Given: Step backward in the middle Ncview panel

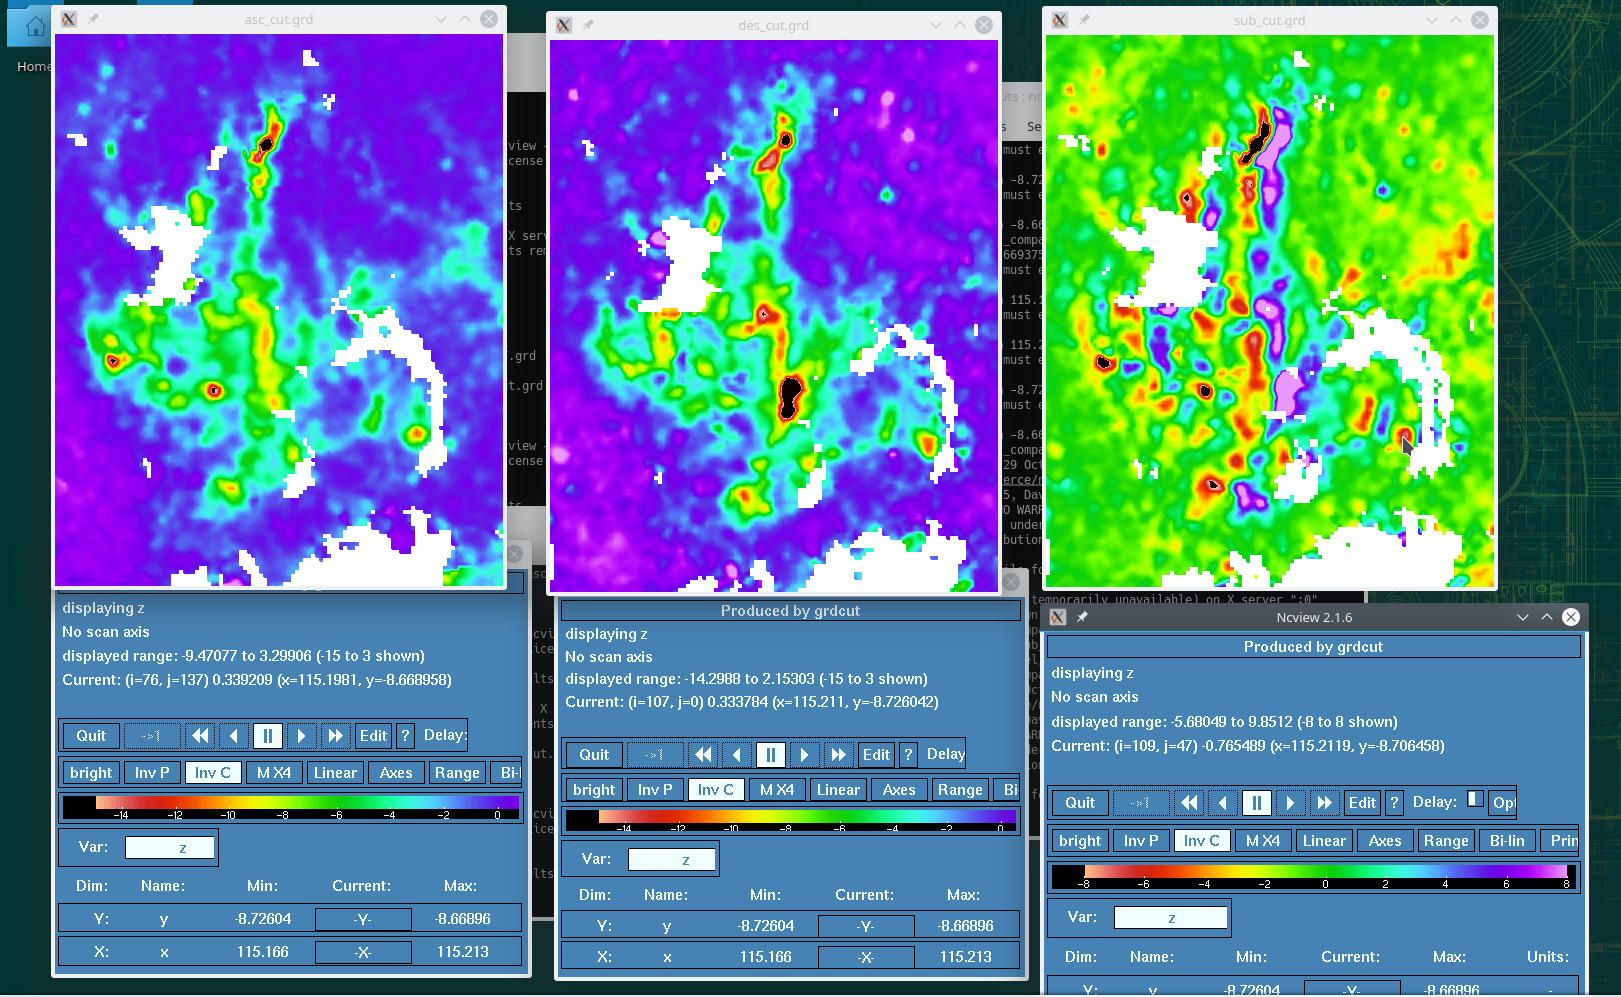Looking at the screenshot, I should point(737,755).
